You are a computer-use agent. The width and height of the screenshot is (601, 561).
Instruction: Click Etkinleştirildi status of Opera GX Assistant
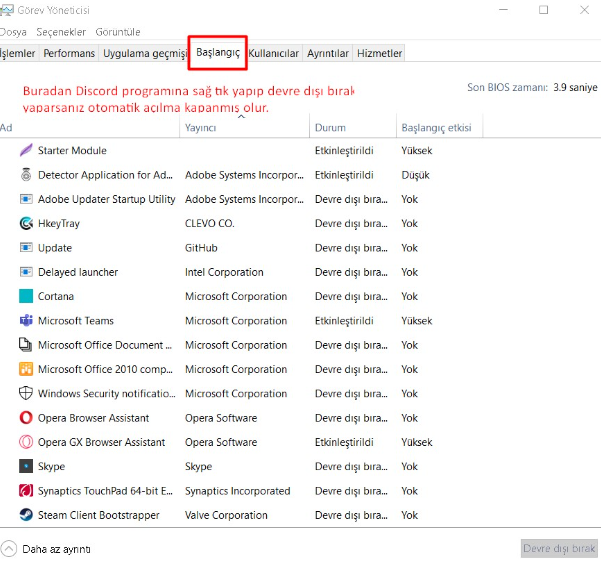point(344,442)
